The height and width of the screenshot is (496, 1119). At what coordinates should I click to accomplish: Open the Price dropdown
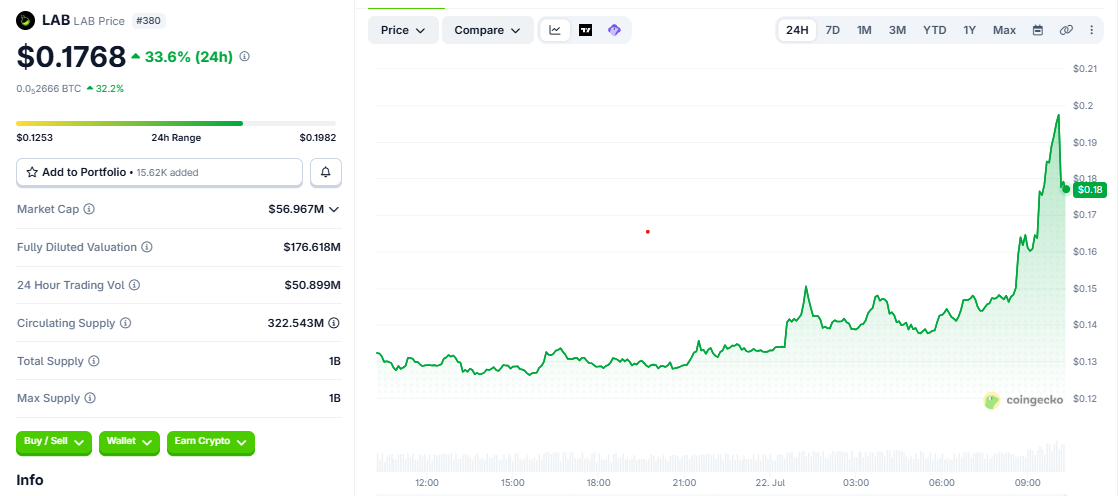point(403,30)
